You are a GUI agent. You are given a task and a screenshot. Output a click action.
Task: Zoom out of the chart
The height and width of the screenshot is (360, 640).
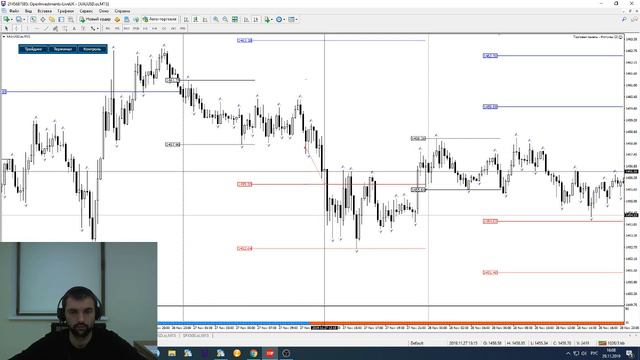(225, 19)
